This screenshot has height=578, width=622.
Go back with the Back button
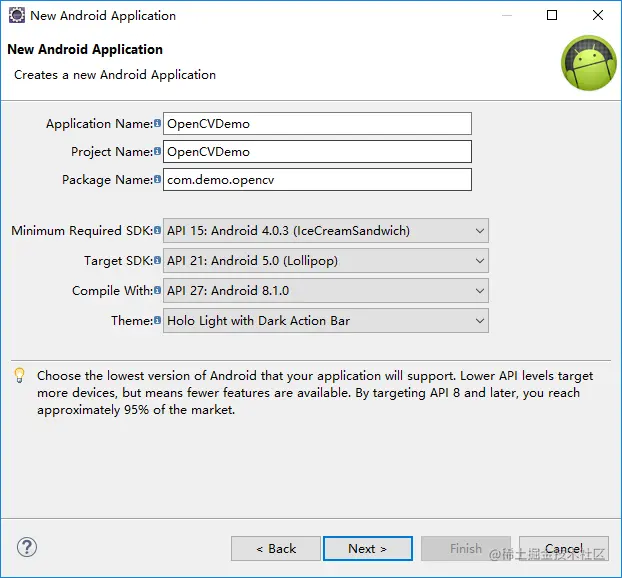pyautogui.click(x=276, y=549)
